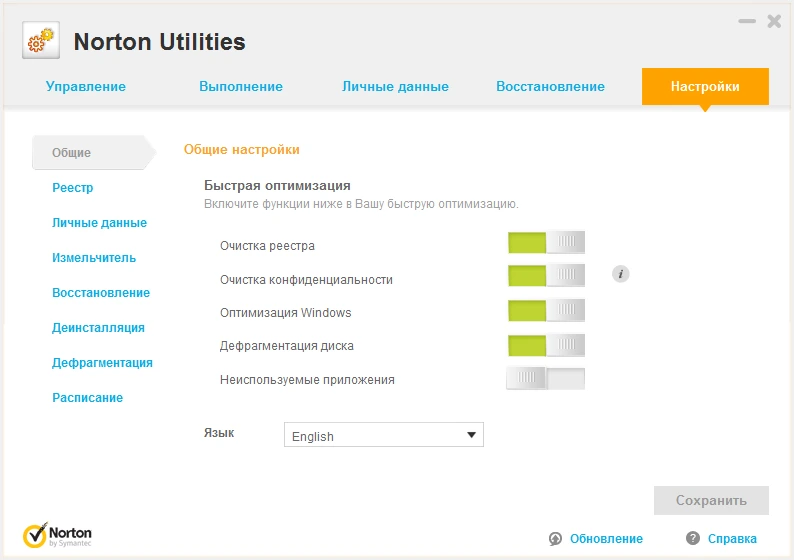Image resolution: width=794 pixels, height=560 pixels.
Task: Open Дефрагментация settings in the sidebar
Action: 102,363
